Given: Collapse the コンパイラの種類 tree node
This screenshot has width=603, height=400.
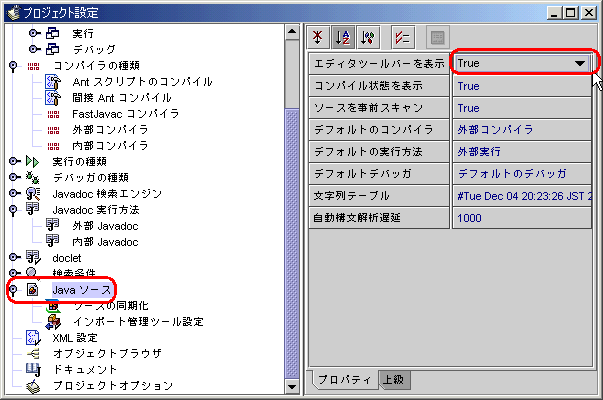Looking at the screenshot, I should (13, 66).
